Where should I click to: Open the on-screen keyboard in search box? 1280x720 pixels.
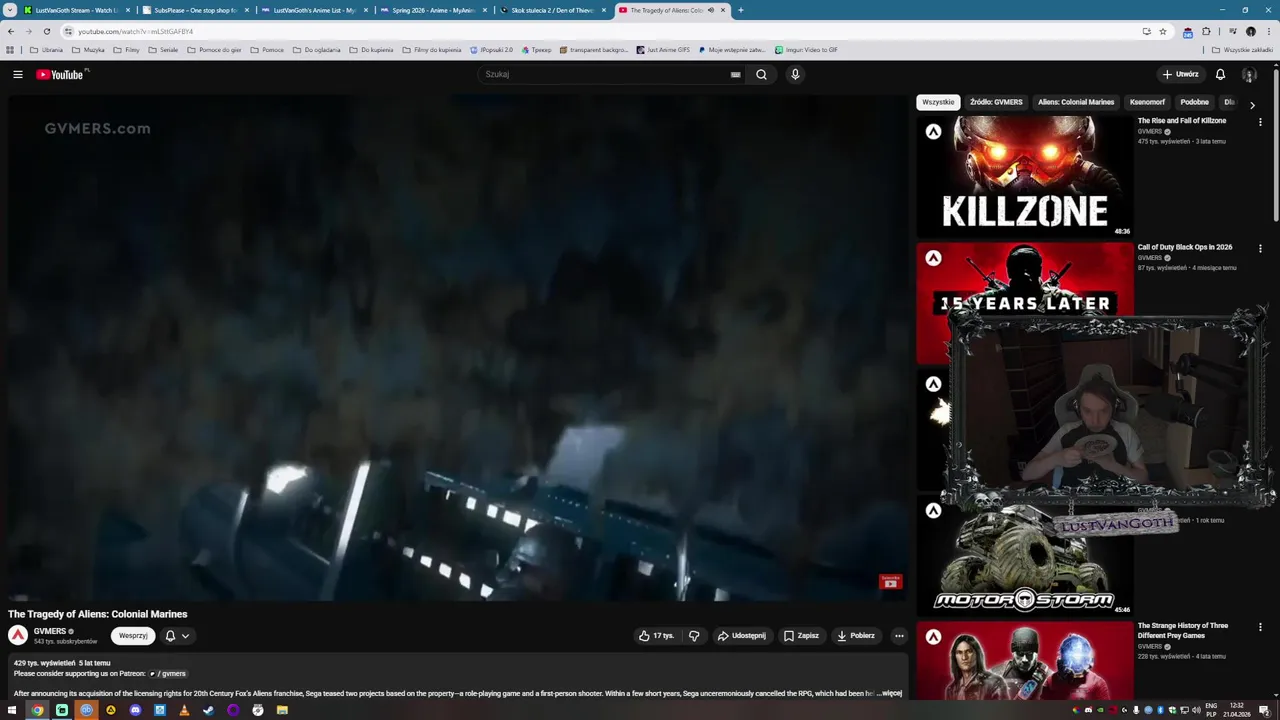pos(735,74)
